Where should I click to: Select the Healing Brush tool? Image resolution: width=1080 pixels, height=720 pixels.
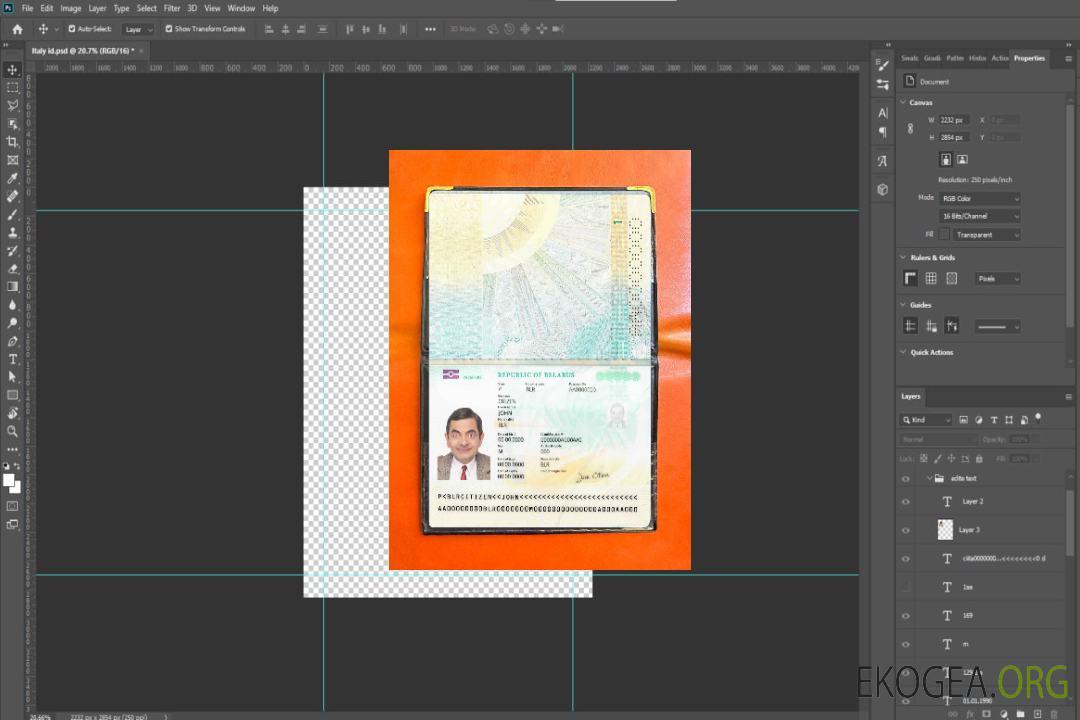[x=12, y=196]
